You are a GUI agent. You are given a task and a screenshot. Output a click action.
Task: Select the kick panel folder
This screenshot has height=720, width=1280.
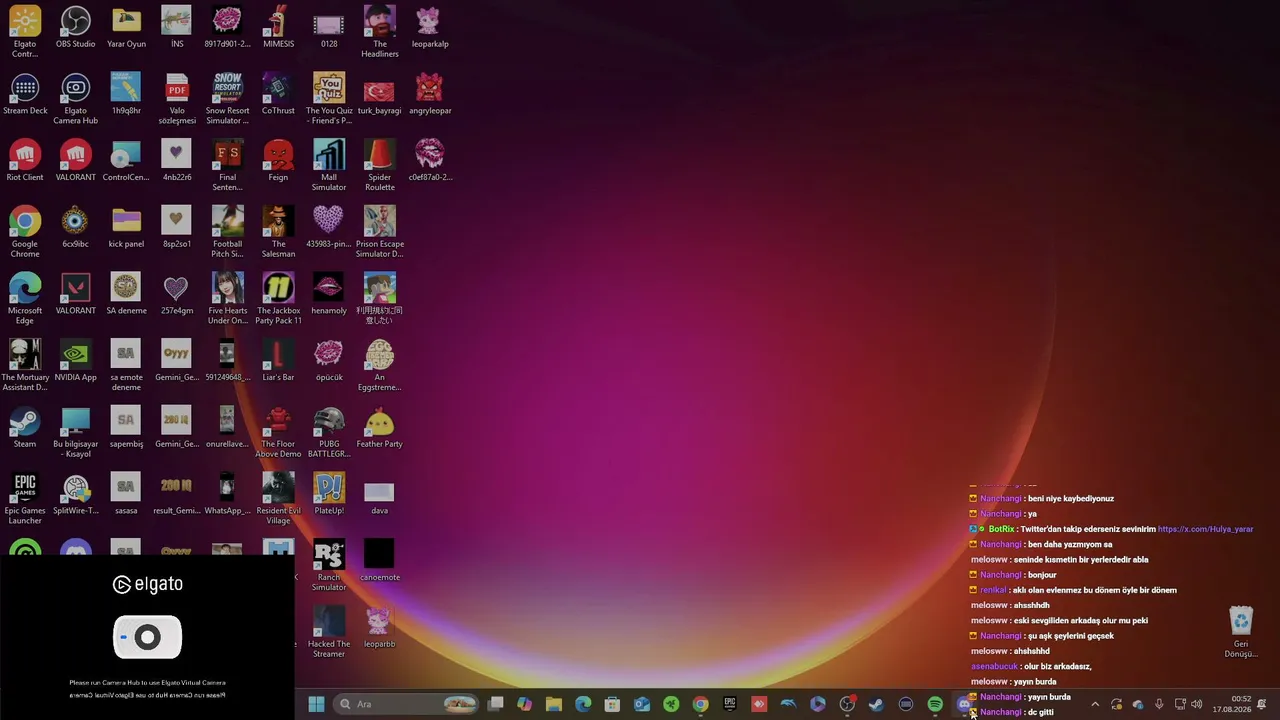126,228
